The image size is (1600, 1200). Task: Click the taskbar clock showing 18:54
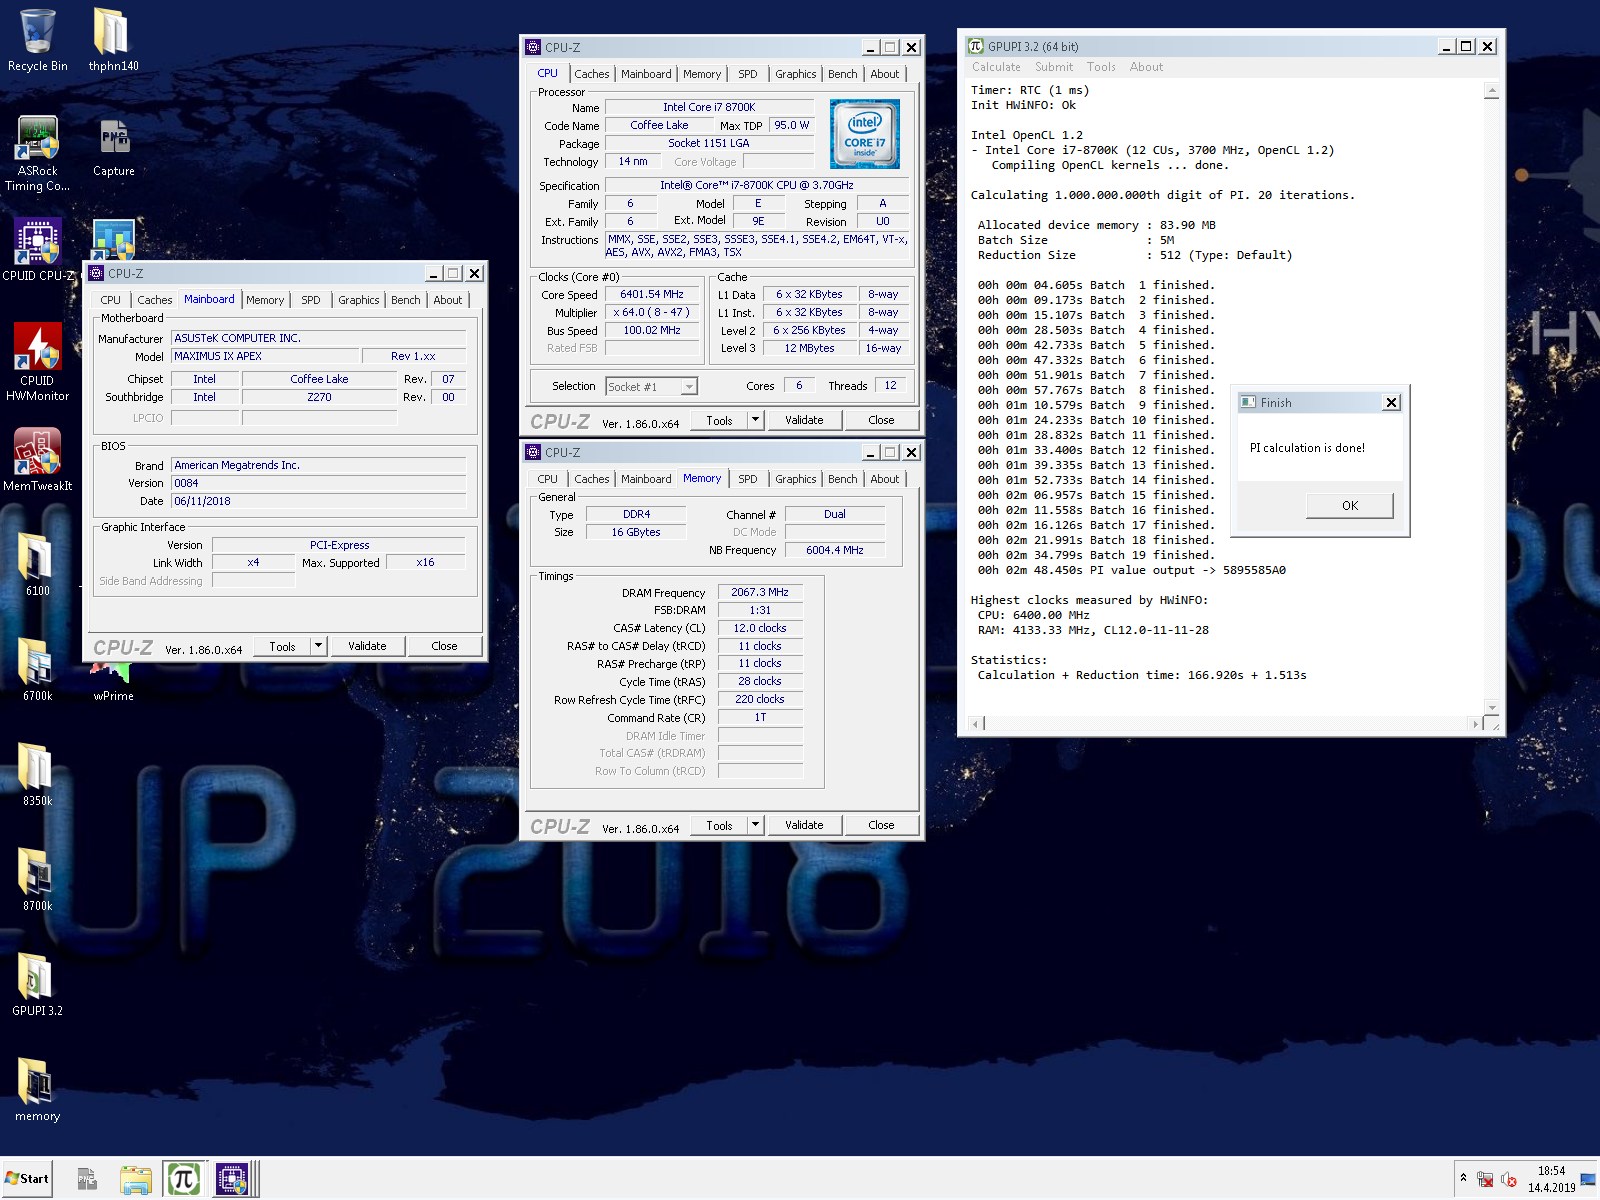[x=1551, y=1179]
